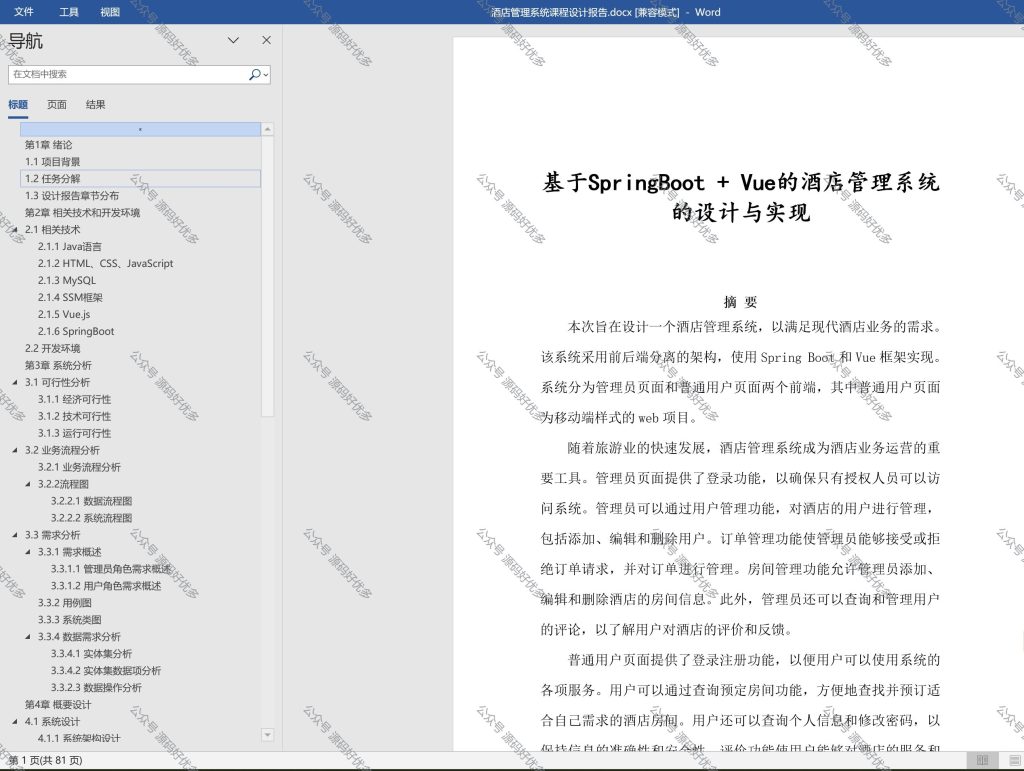Open search options dropdown arrow beside magnifier
Screen dimensions: 1024x771
266,75
